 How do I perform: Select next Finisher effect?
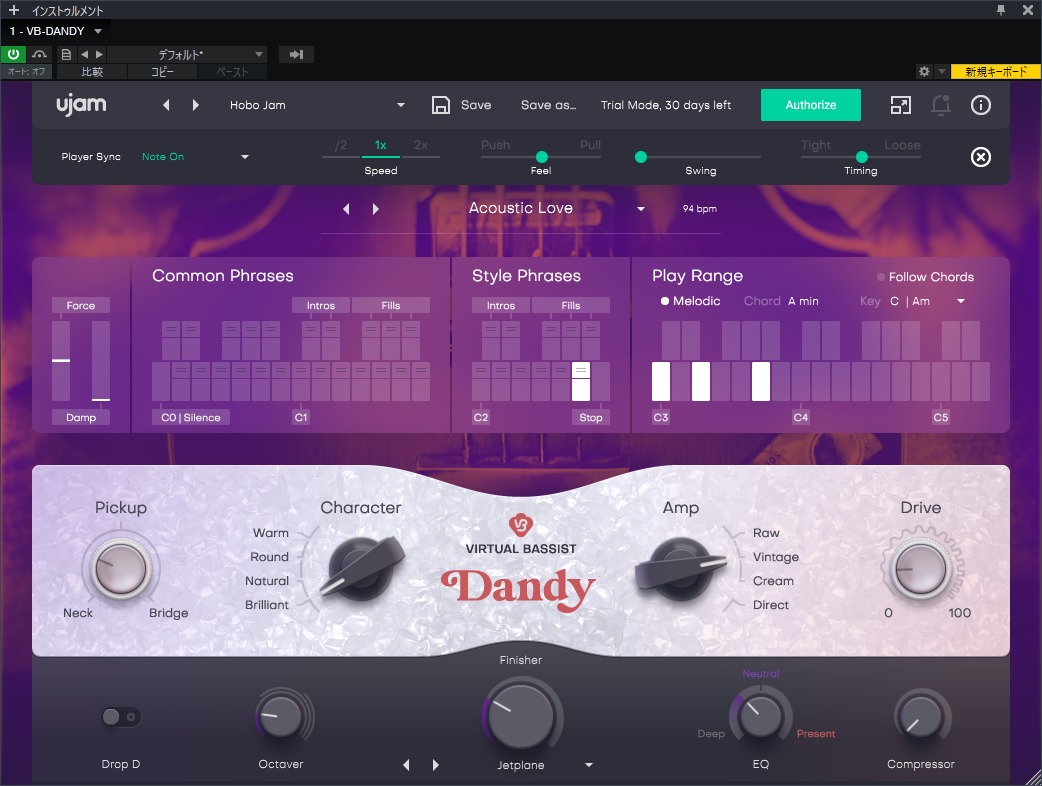tap(435, 765)
